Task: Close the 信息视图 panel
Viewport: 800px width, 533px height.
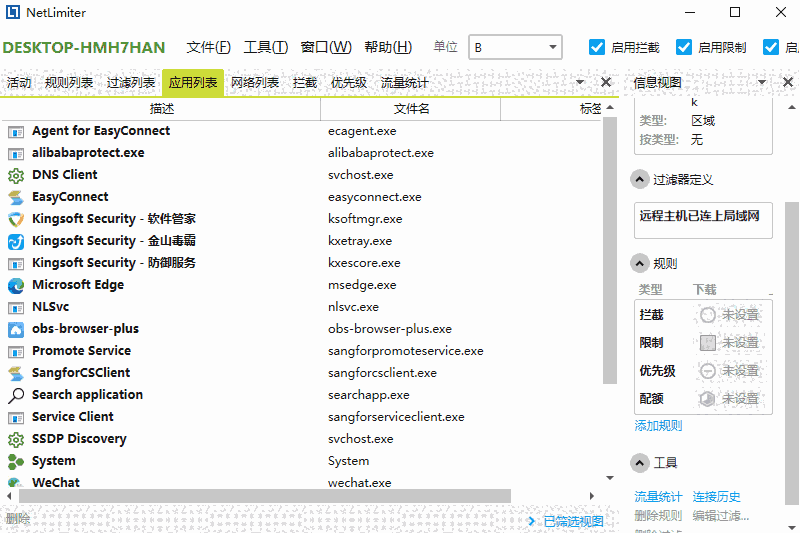Action: coord(788,82)
